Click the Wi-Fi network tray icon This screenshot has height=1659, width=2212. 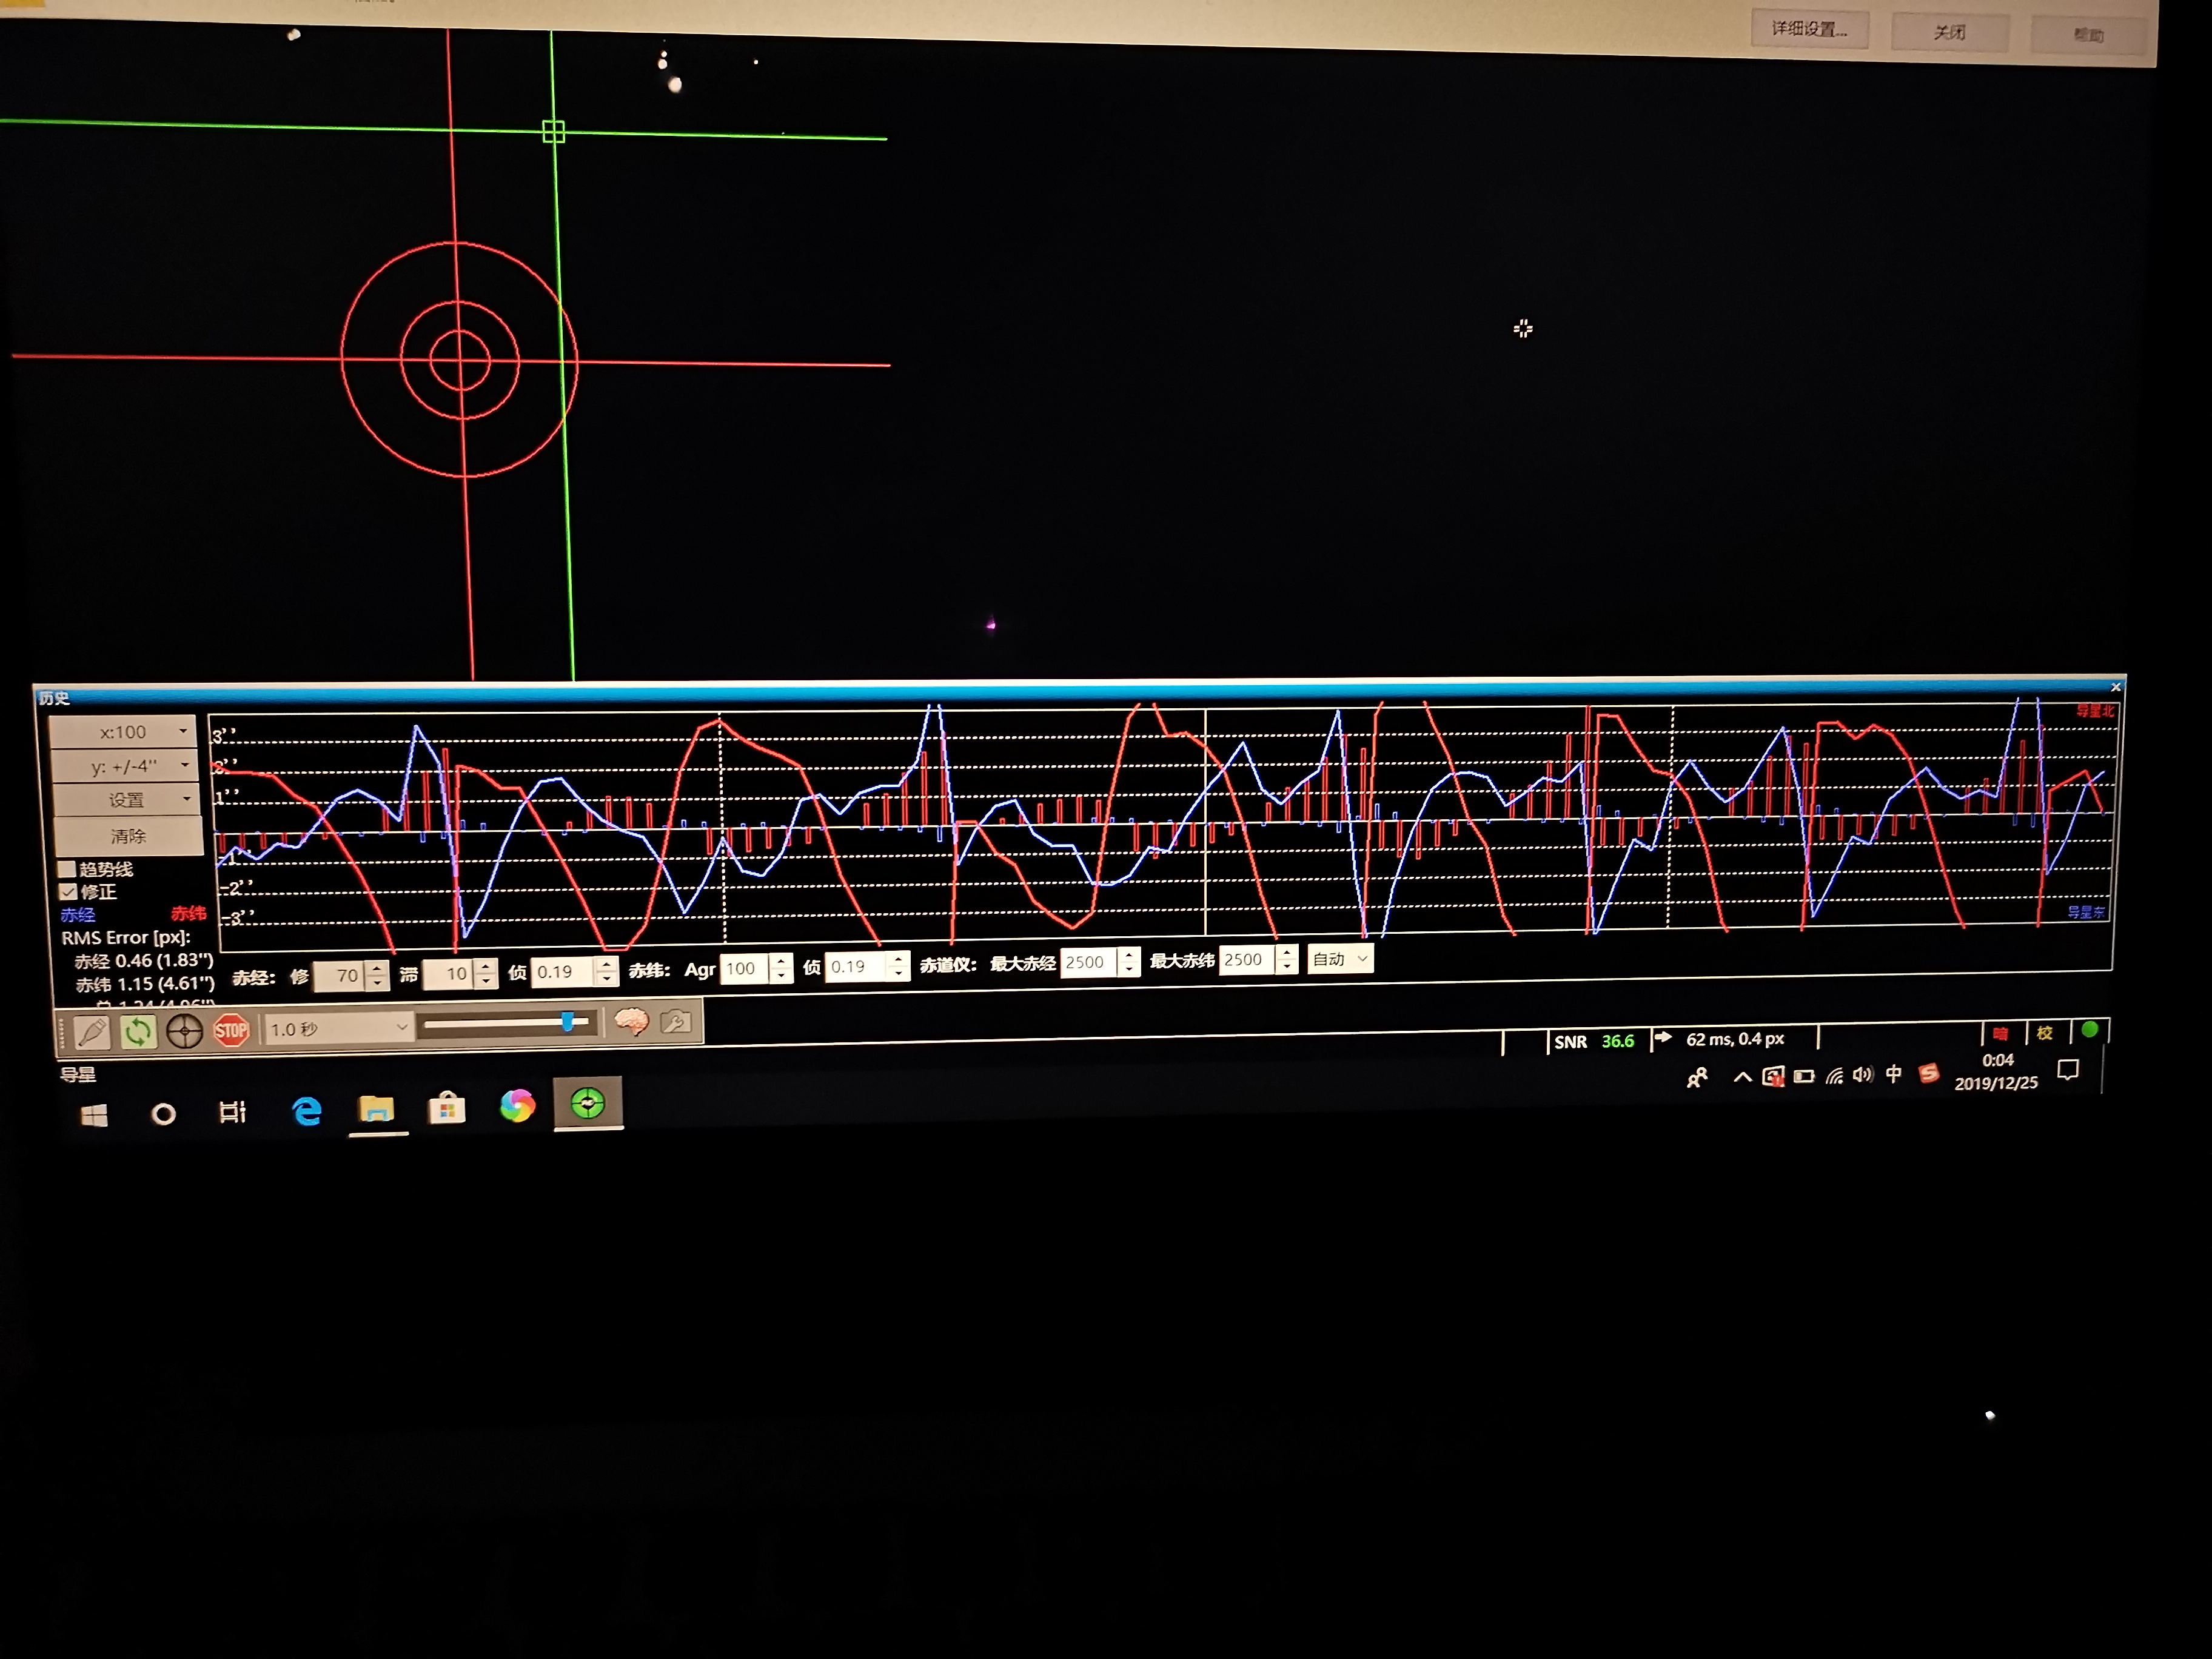tap(1834, 1076)
